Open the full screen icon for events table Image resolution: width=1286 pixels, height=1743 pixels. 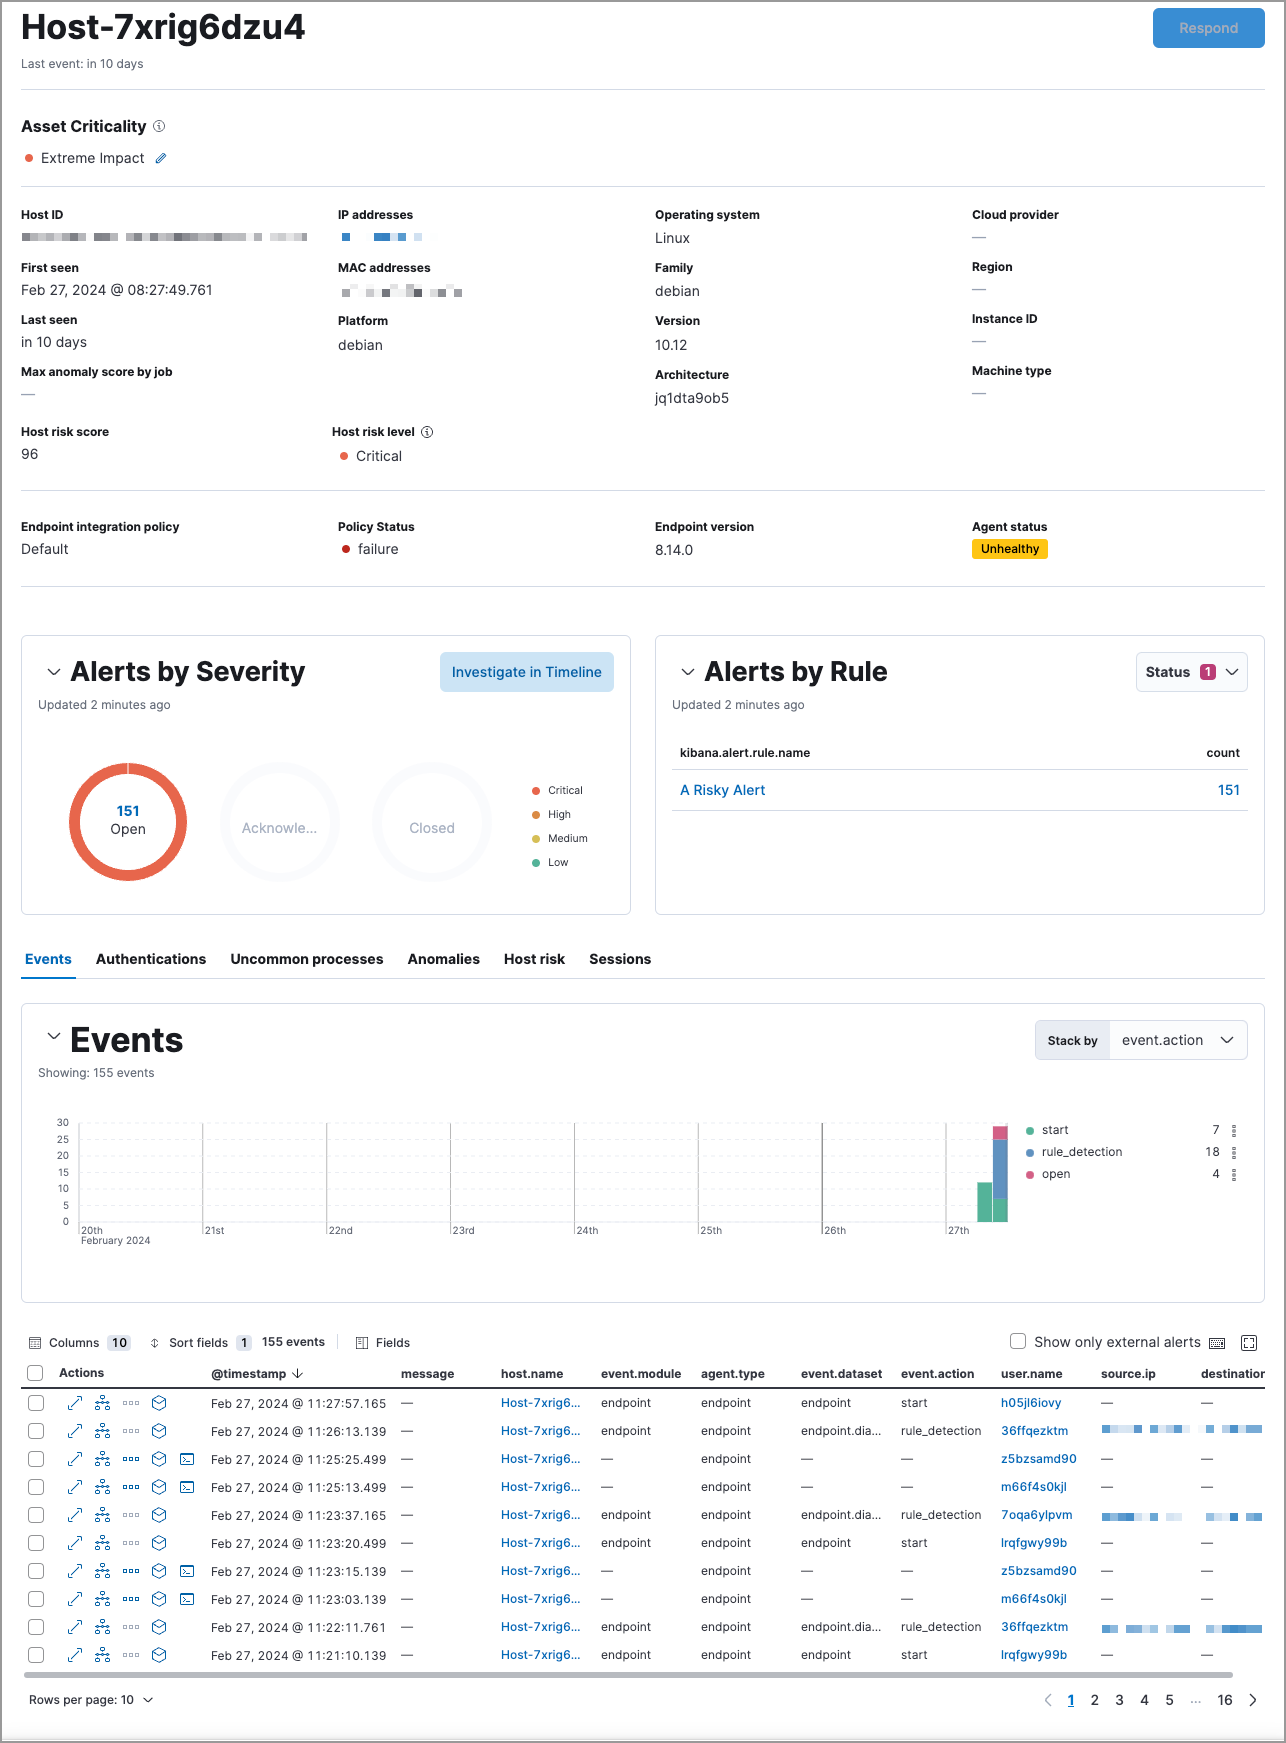click(1248, 1343)
